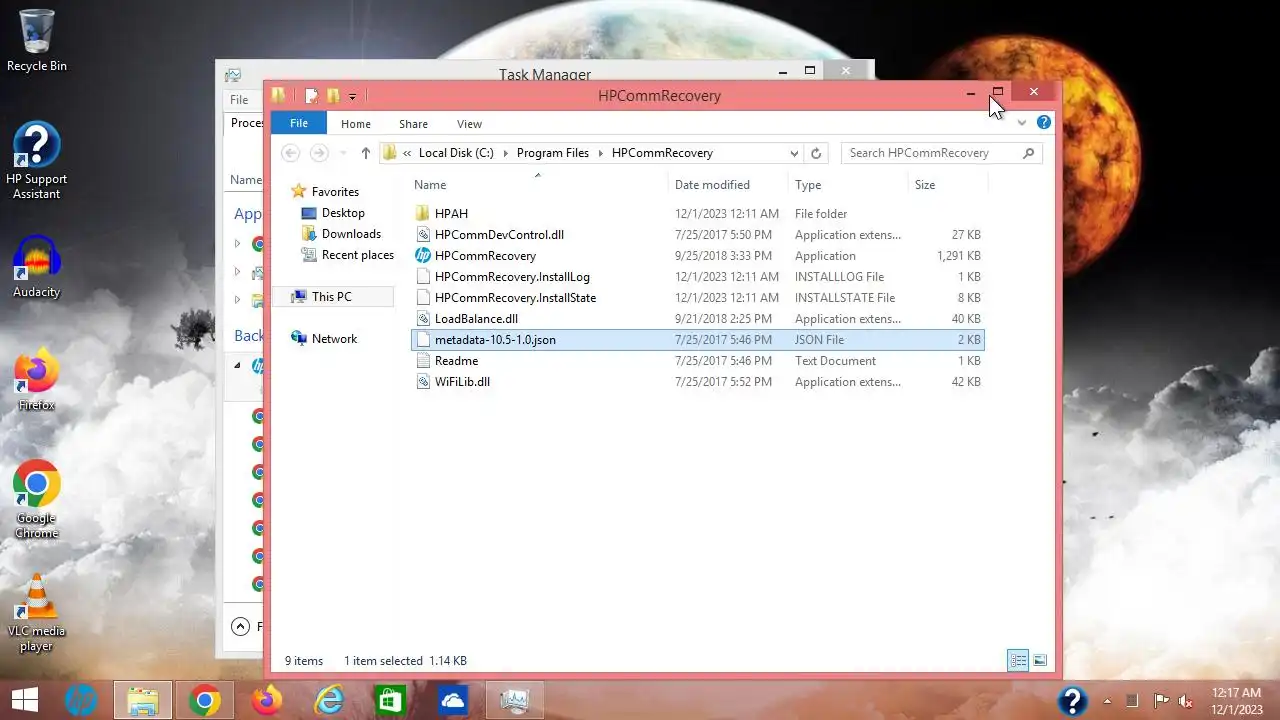Select the HPCommRecovery.InstallLog file
This screenshot has height=720, width=1280.
pyautogui.click(x=698, y=276)
